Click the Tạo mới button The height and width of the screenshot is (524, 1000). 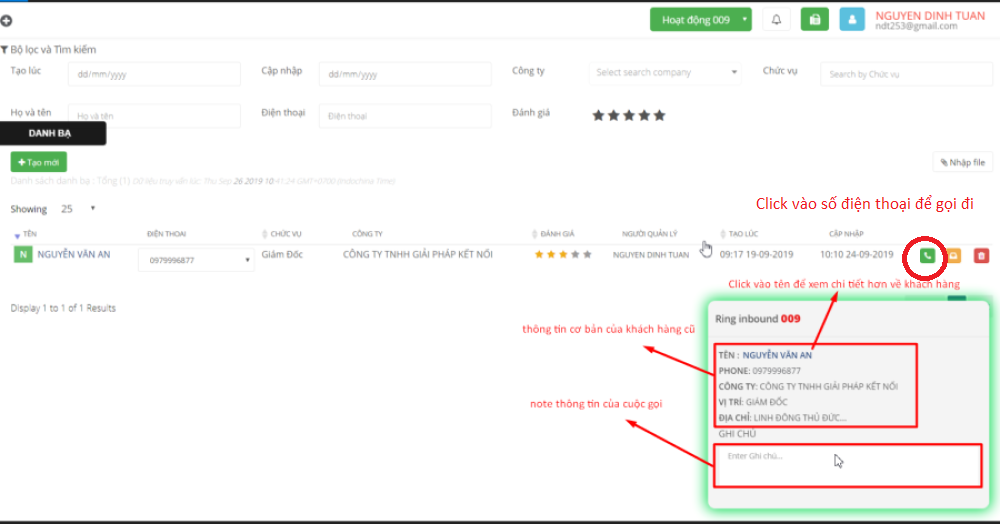pyautogui.click(x=39, y=162)
